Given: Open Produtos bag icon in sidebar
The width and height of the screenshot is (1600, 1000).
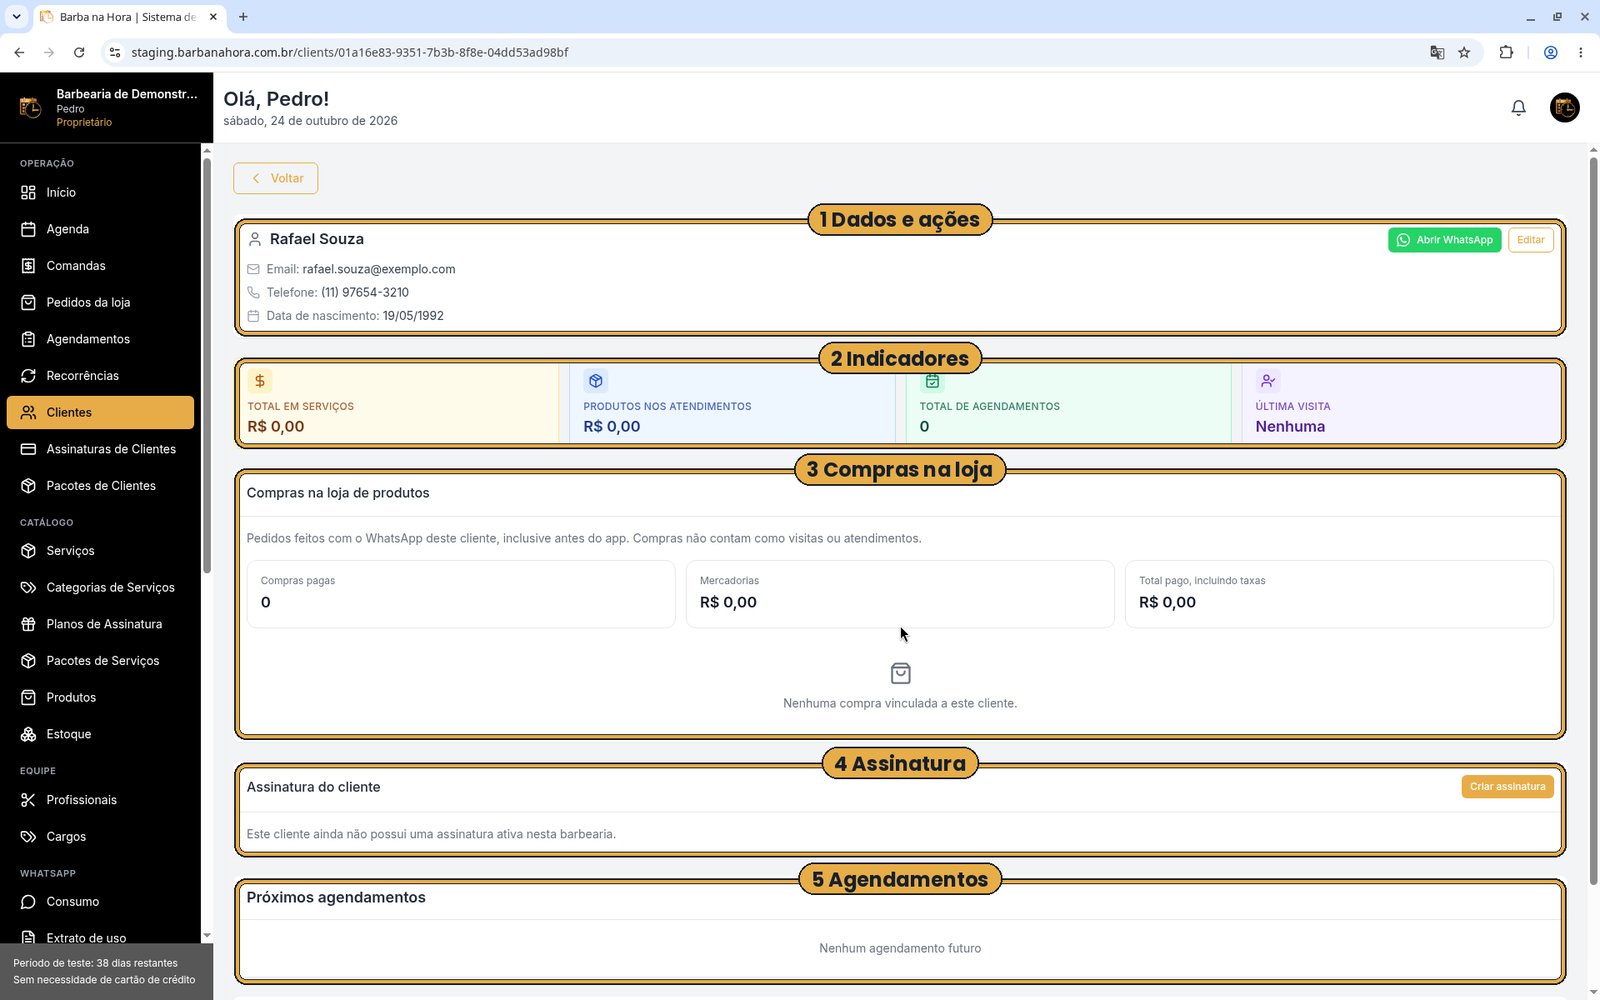Looking at the screenshot, I should click(x=28, y=697).
